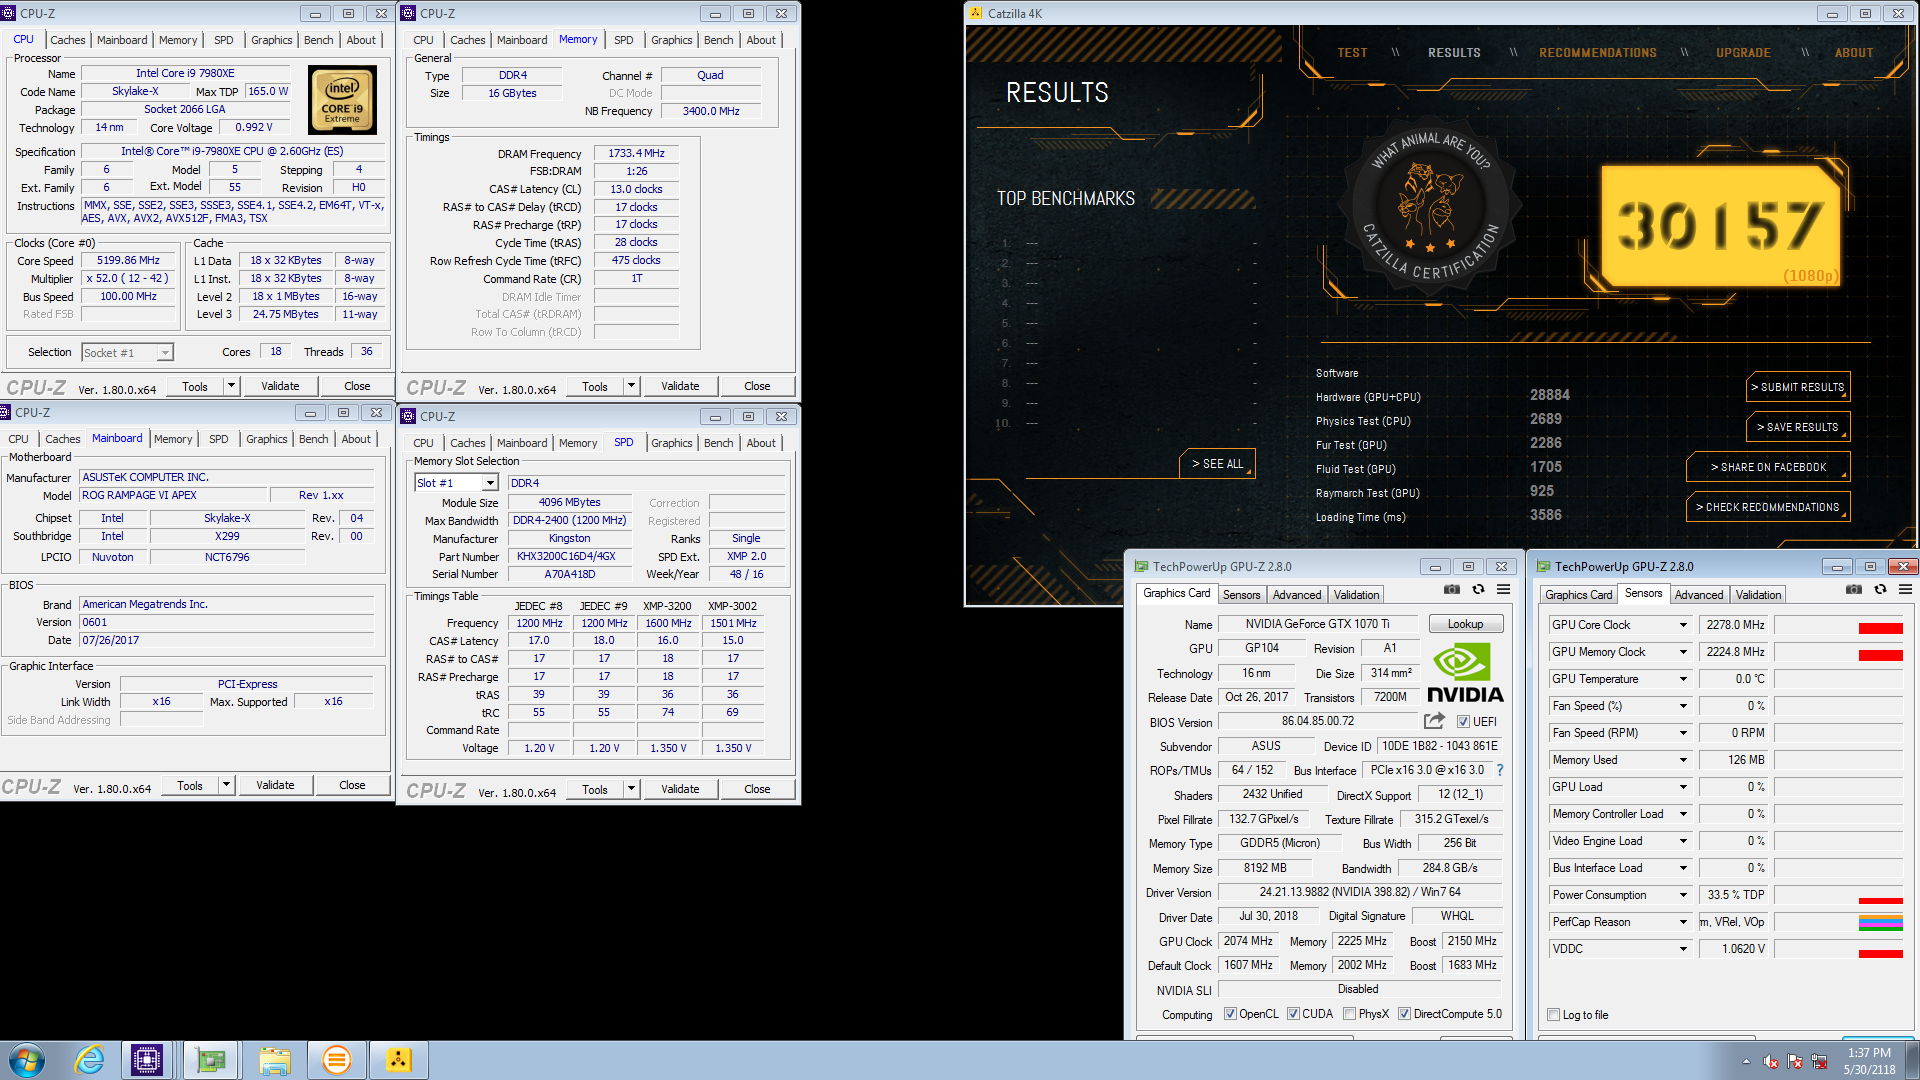Viewport: 1920px width, 1080px height.
Task: Open the PerfCap Reason sensor dropdown
Action: 1683,922
